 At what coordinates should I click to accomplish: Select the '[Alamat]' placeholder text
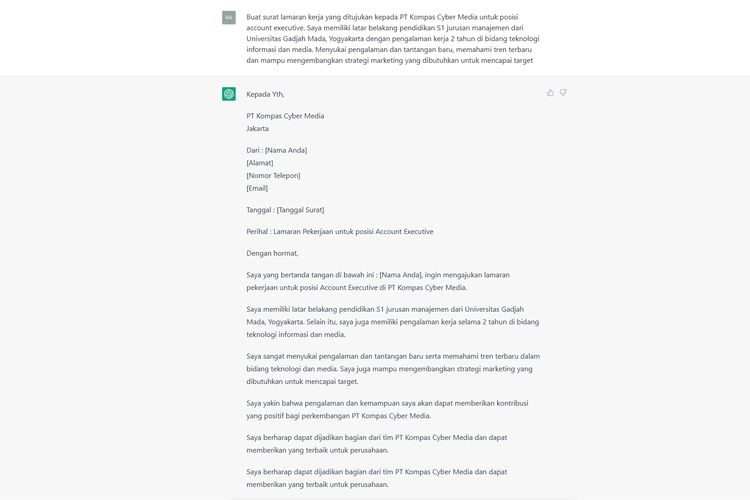click(x=260, y=163)
